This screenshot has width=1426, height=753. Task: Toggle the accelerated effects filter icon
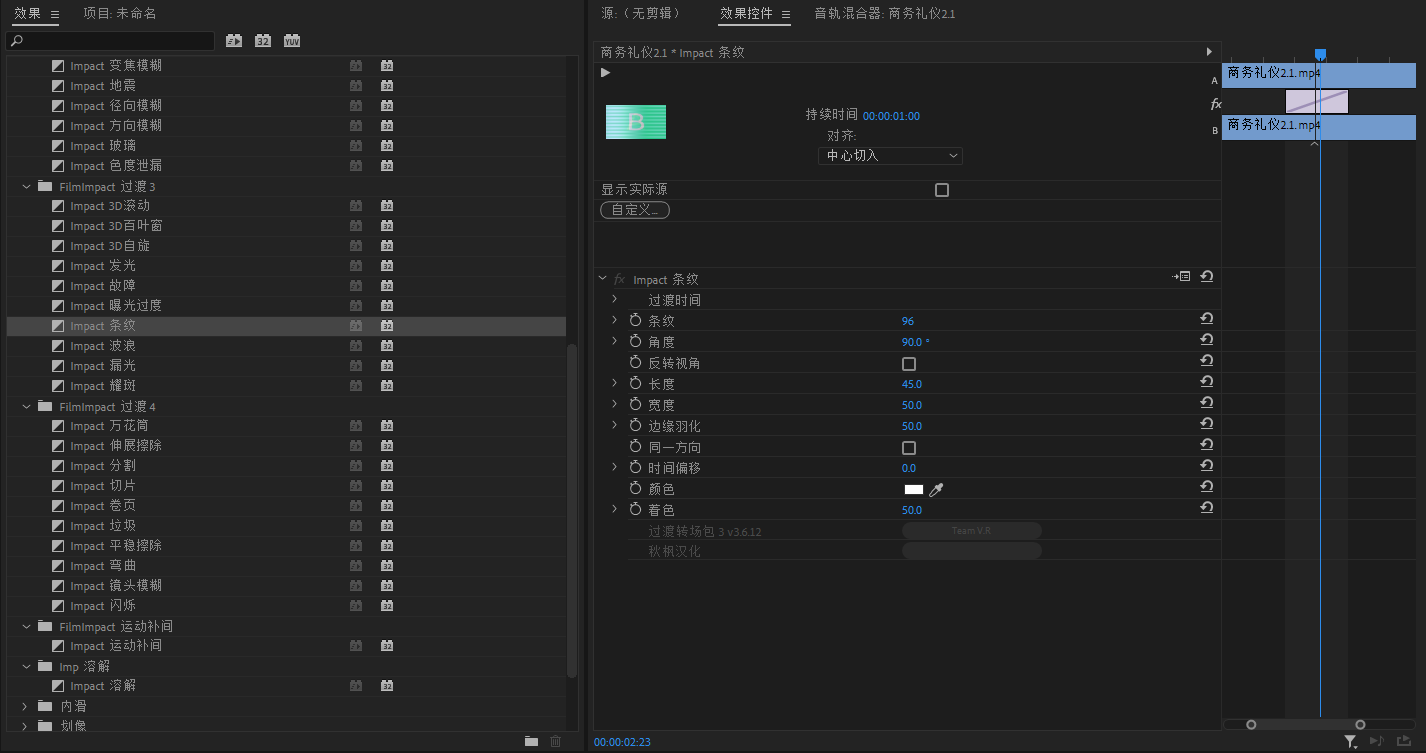(x=233, y=40)
